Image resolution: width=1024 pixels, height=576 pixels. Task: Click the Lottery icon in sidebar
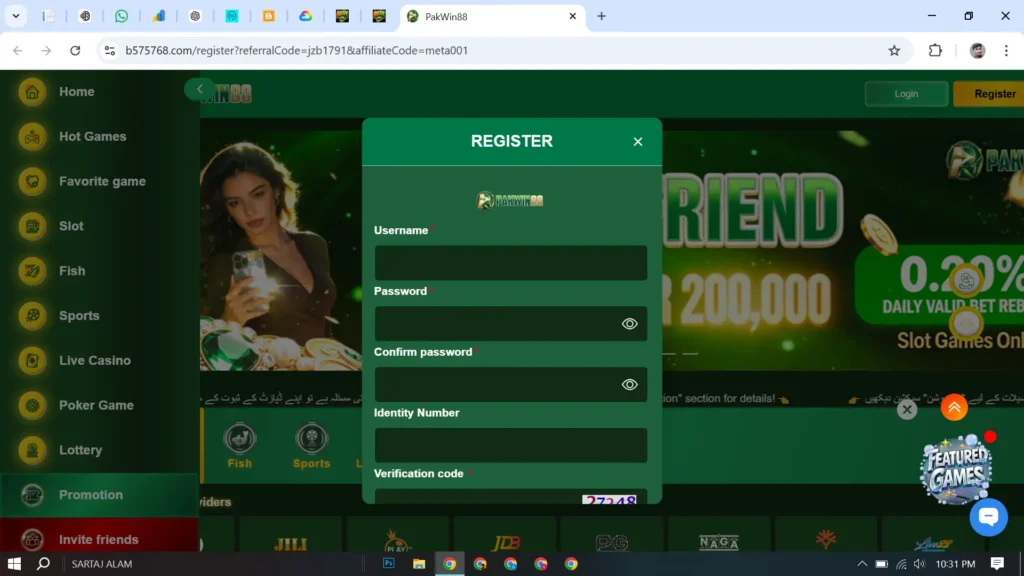32,450
